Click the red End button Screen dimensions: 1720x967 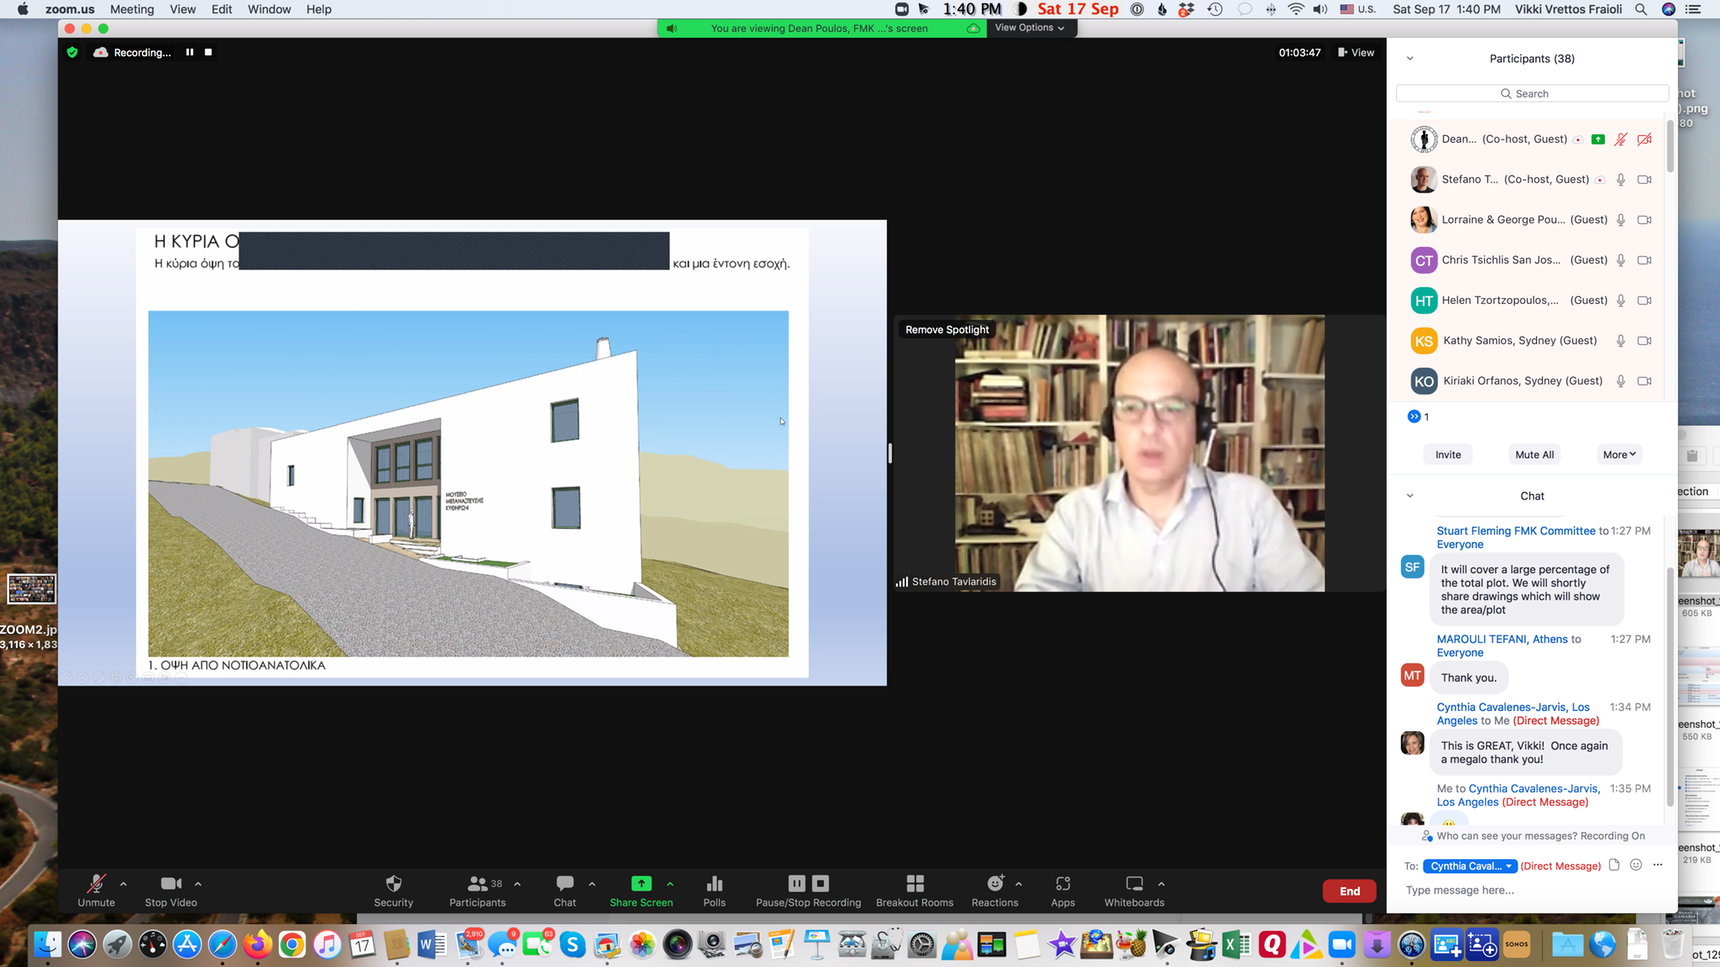[1349, 891]
